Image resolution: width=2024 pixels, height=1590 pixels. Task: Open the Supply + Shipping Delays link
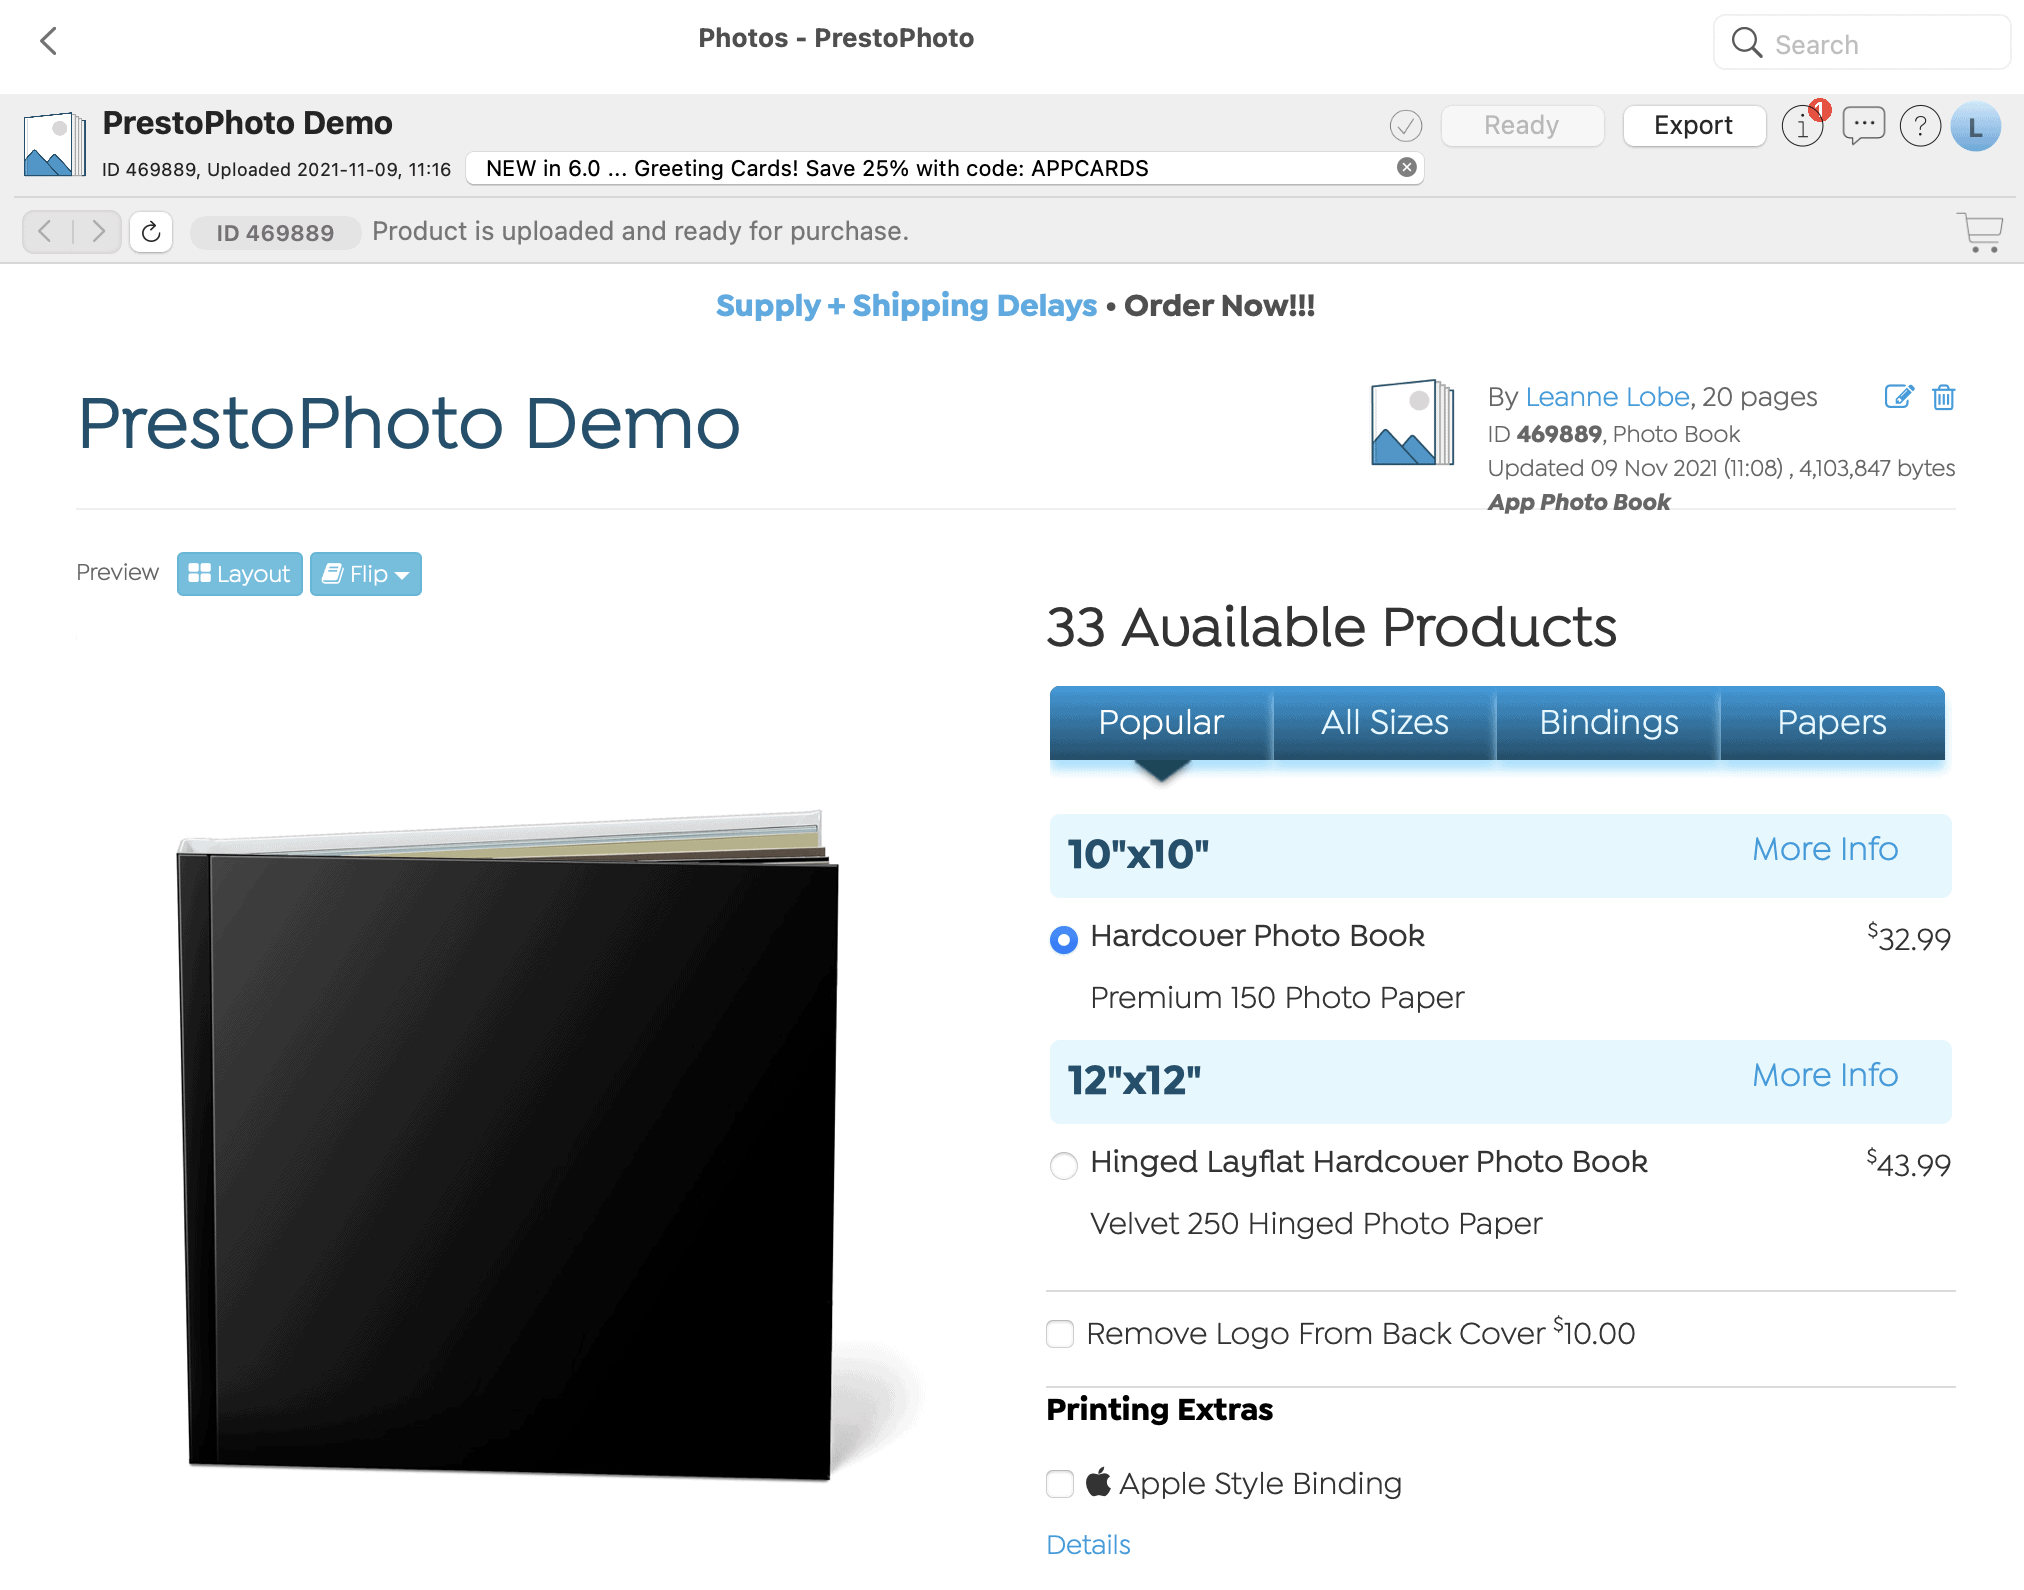click(x=905, y=306)
